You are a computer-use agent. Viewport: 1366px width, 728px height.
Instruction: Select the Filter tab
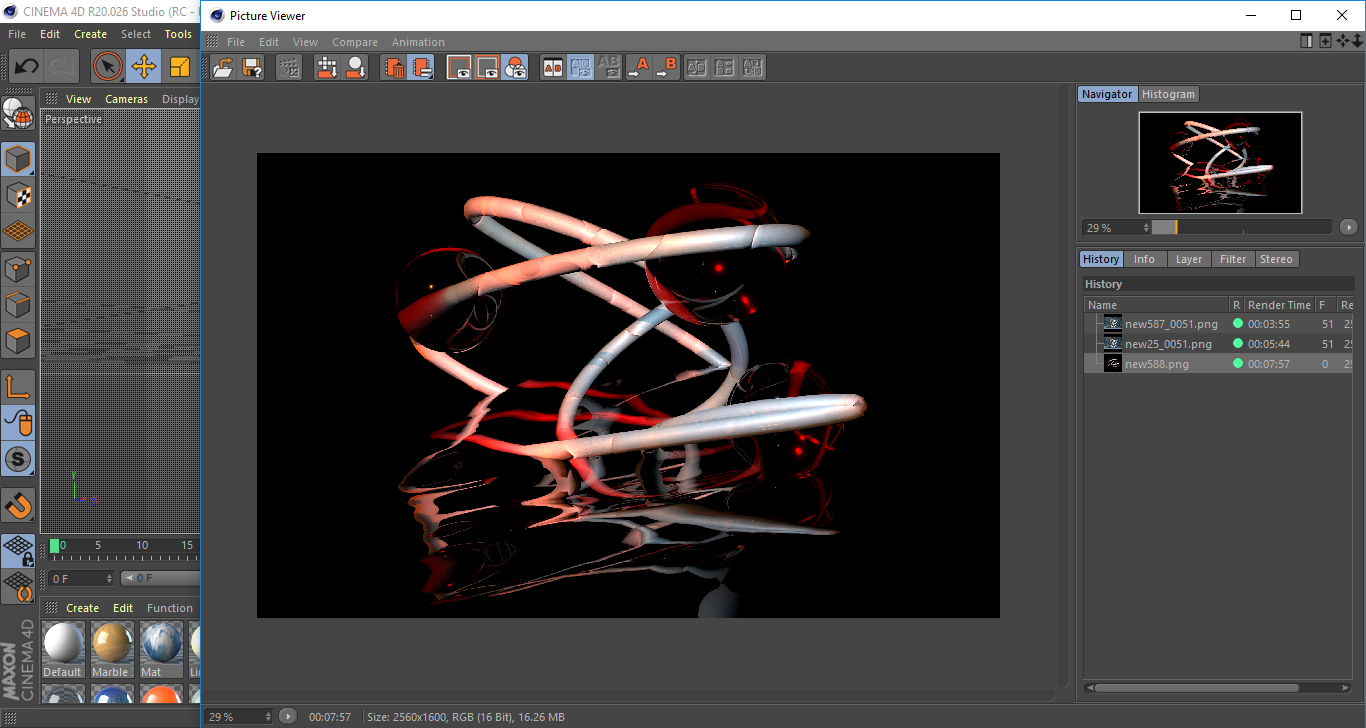pos(1233,259)
